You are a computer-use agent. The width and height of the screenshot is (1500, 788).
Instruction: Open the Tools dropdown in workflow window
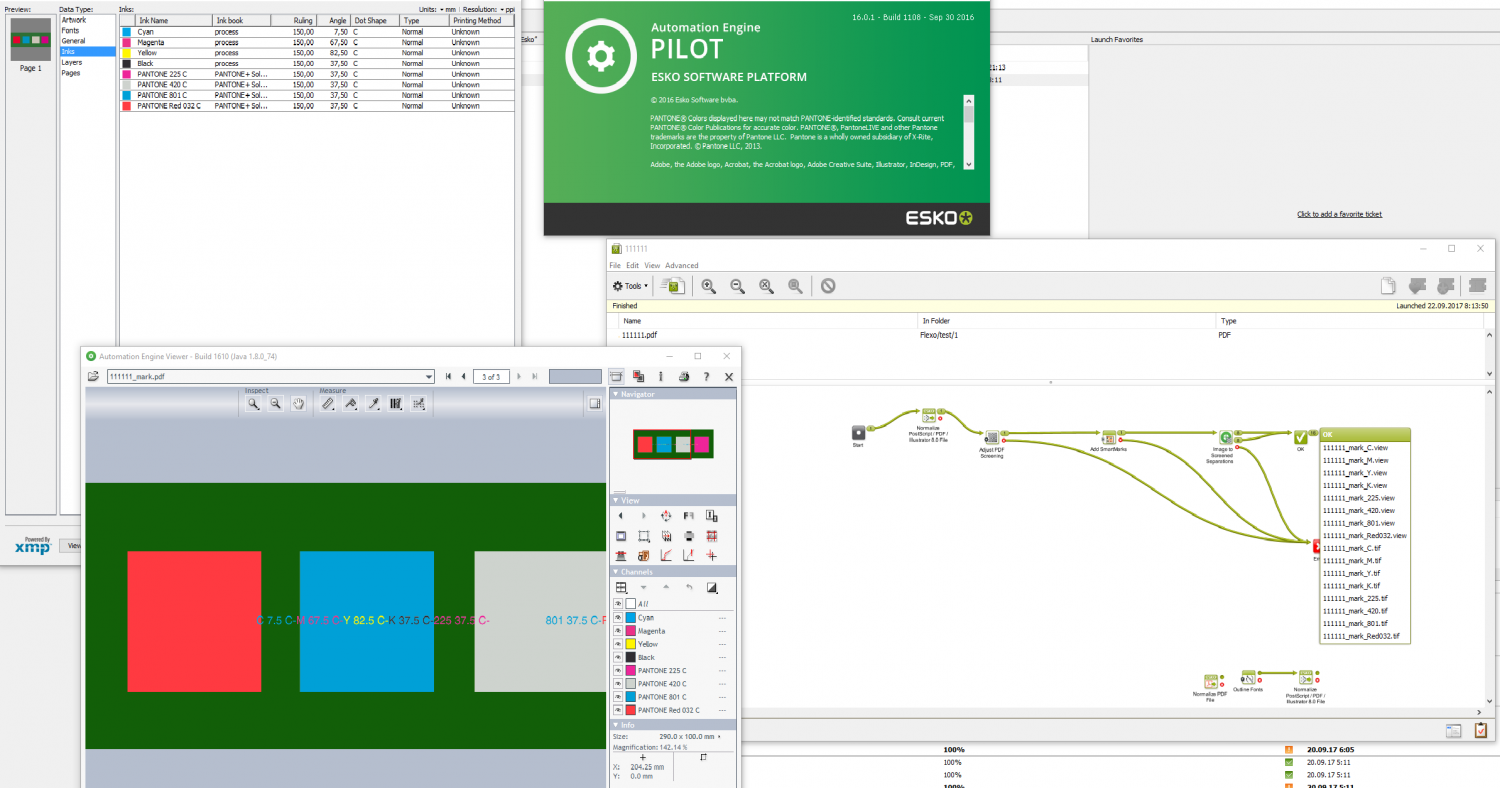click(631, 286)
